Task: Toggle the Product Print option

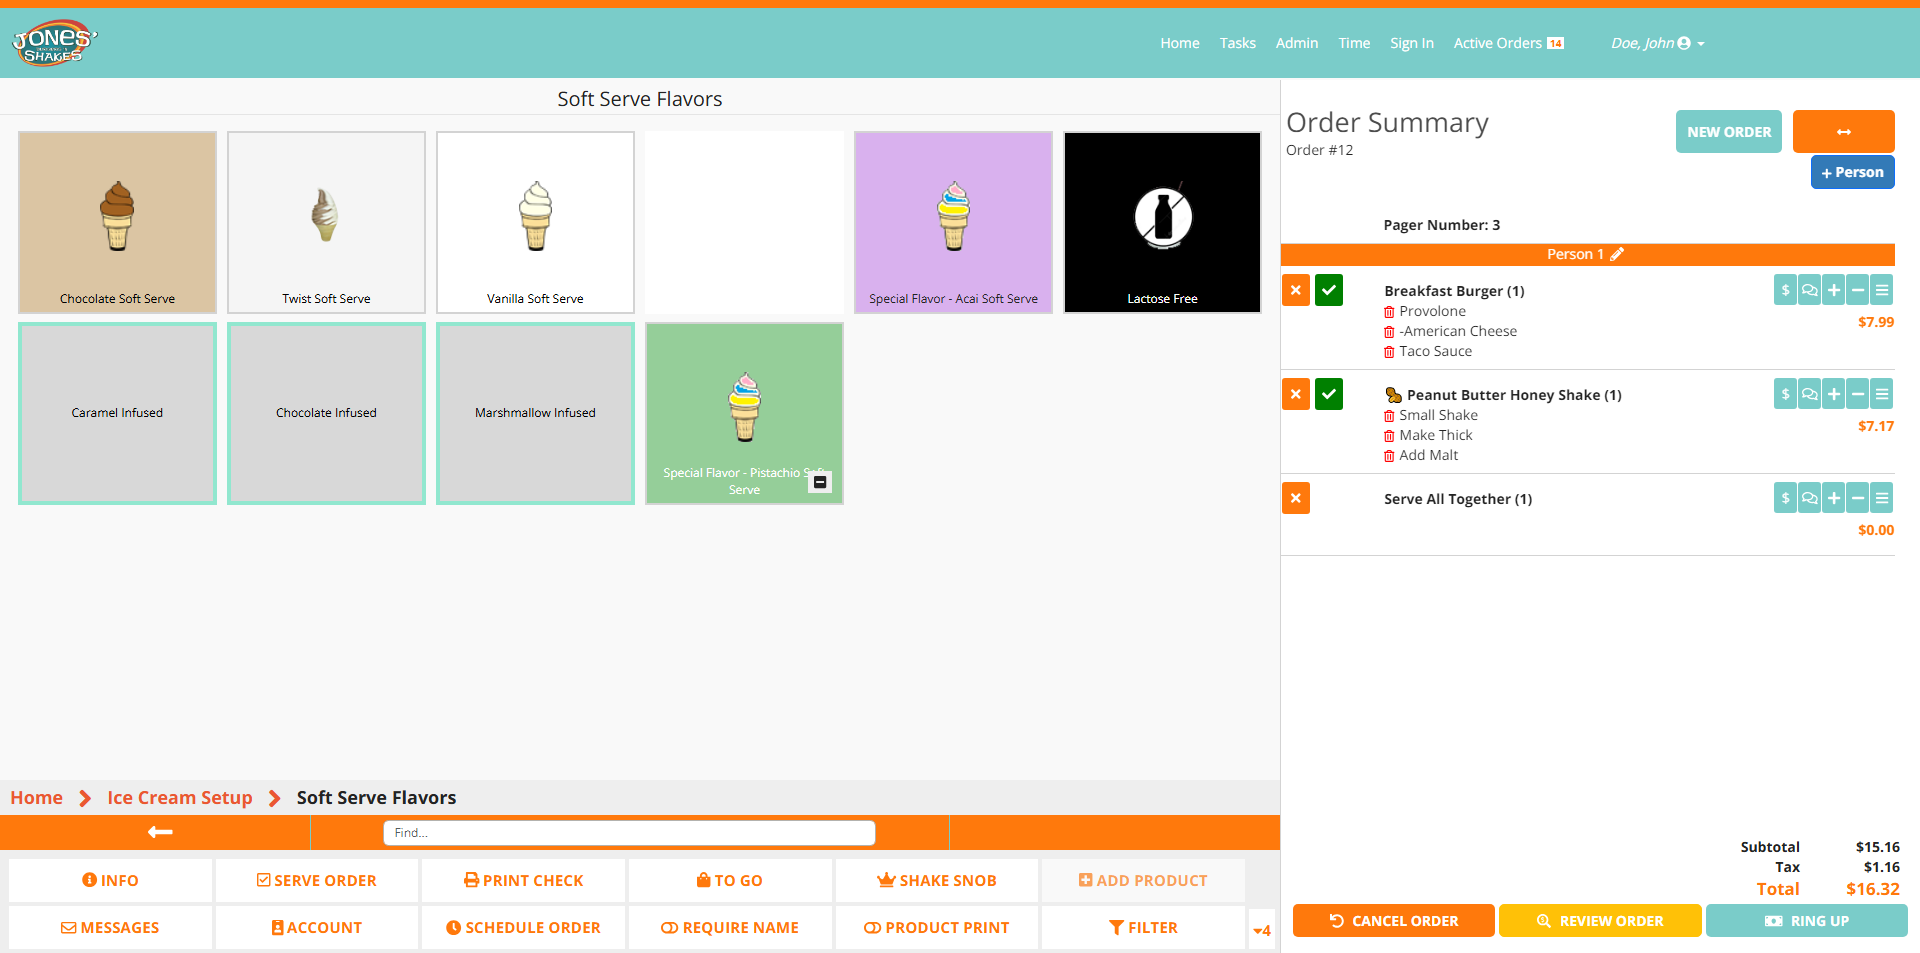Action: 936,927
